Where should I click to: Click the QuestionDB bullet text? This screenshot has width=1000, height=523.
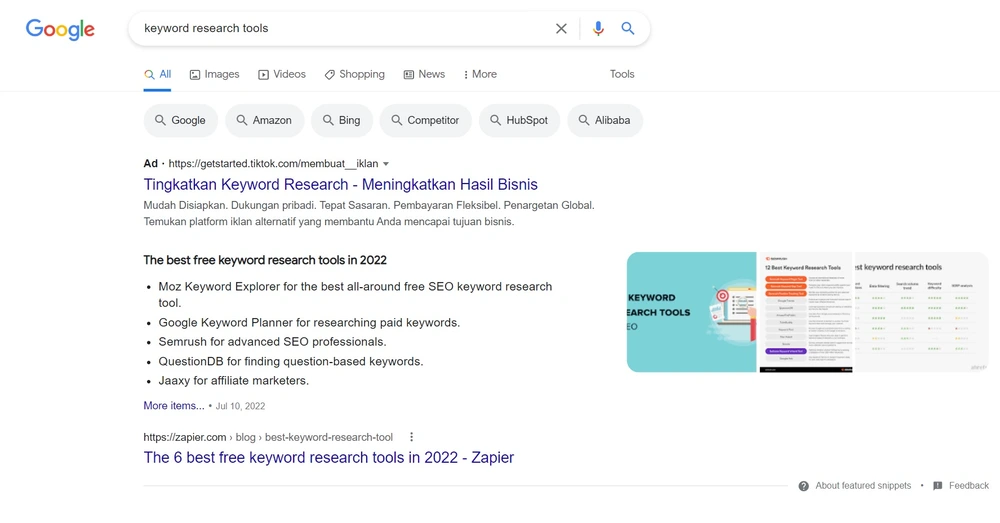tap(291, 362)
